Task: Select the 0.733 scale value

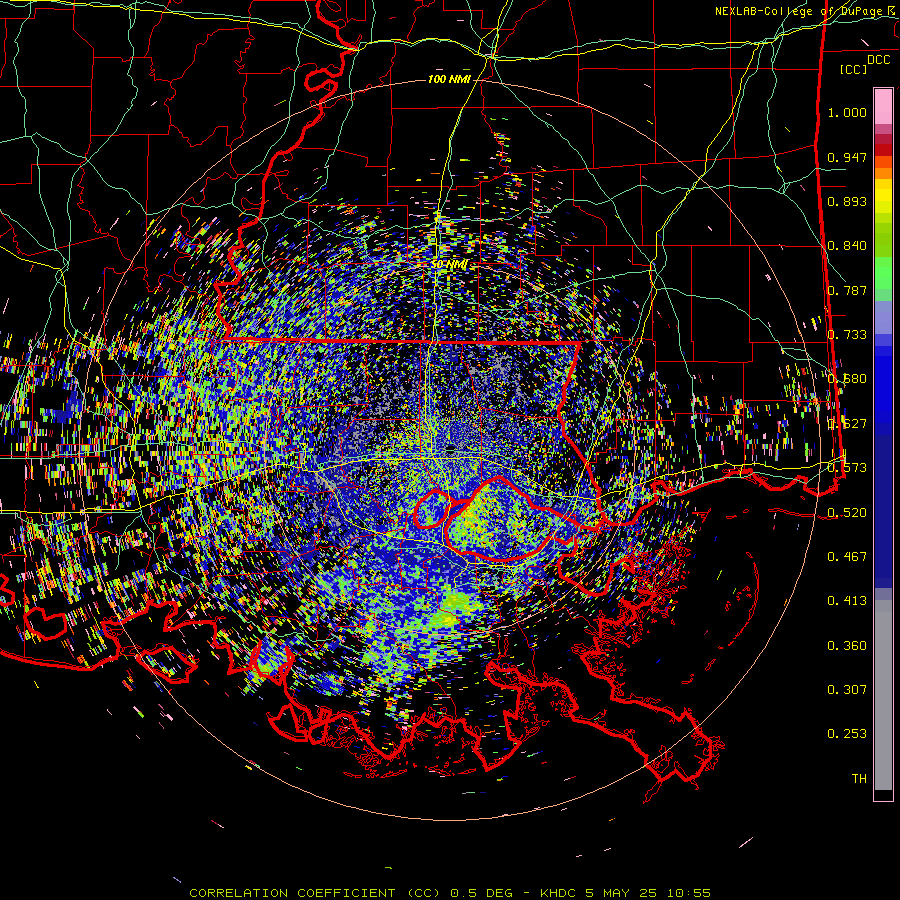Action: click(847, 335)
